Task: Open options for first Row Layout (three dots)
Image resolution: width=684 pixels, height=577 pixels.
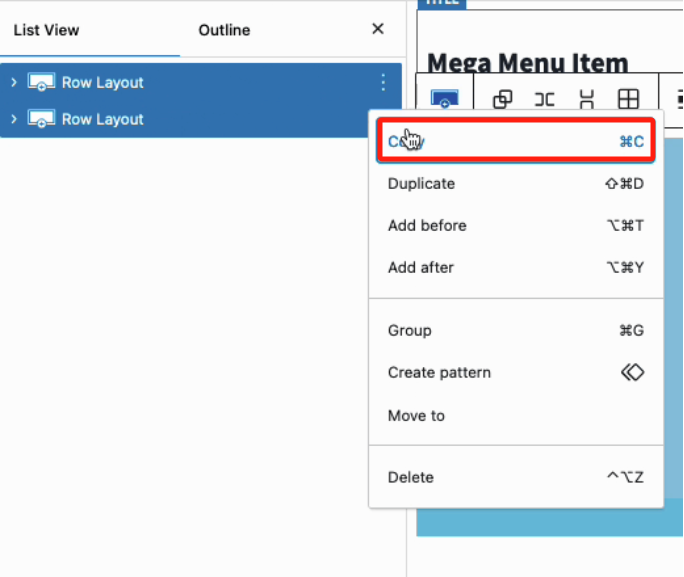Action: point(382,83)
